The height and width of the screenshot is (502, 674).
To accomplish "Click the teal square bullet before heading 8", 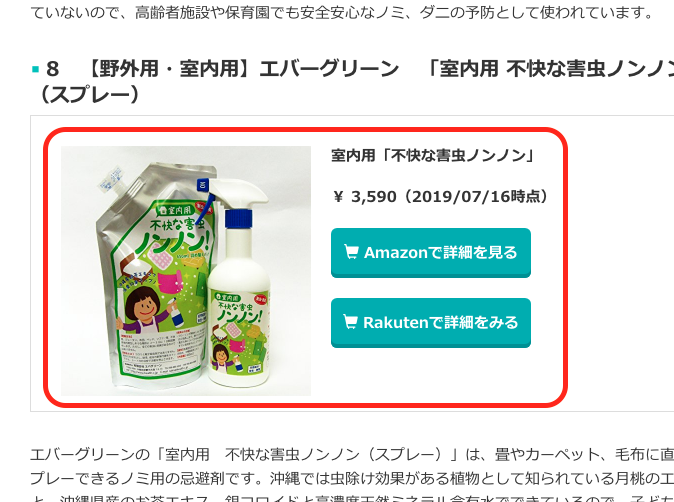I will [x=36, y=69].
